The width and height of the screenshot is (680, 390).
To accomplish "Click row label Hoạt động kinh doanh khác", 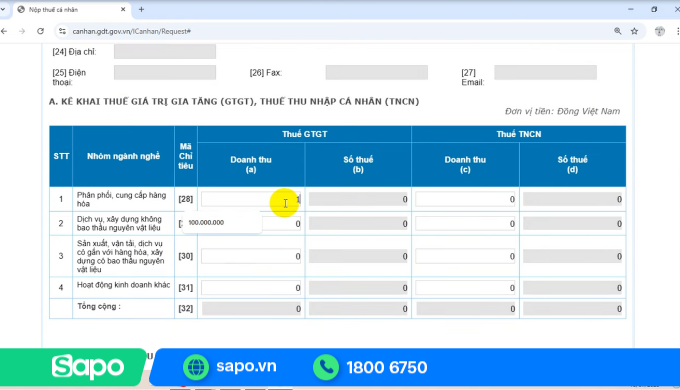I will pyautogui.click(x=124, y=285).
